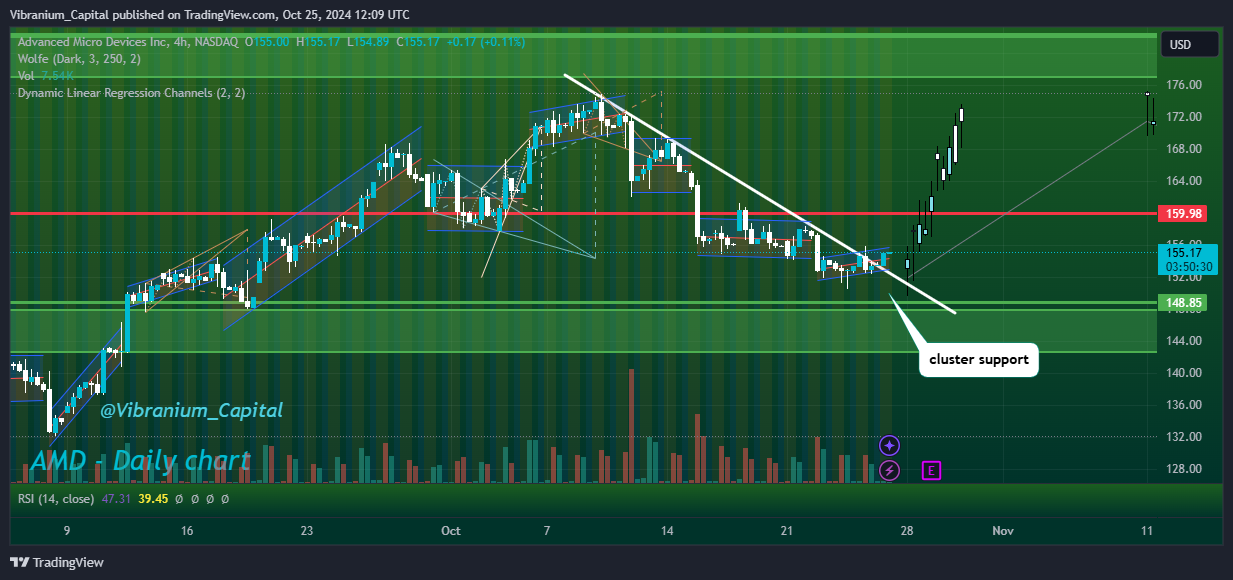Click the 172.00 price axis label
Image resolution: width=1233 pixels, height=580 pixels.
coord(1184,117)
